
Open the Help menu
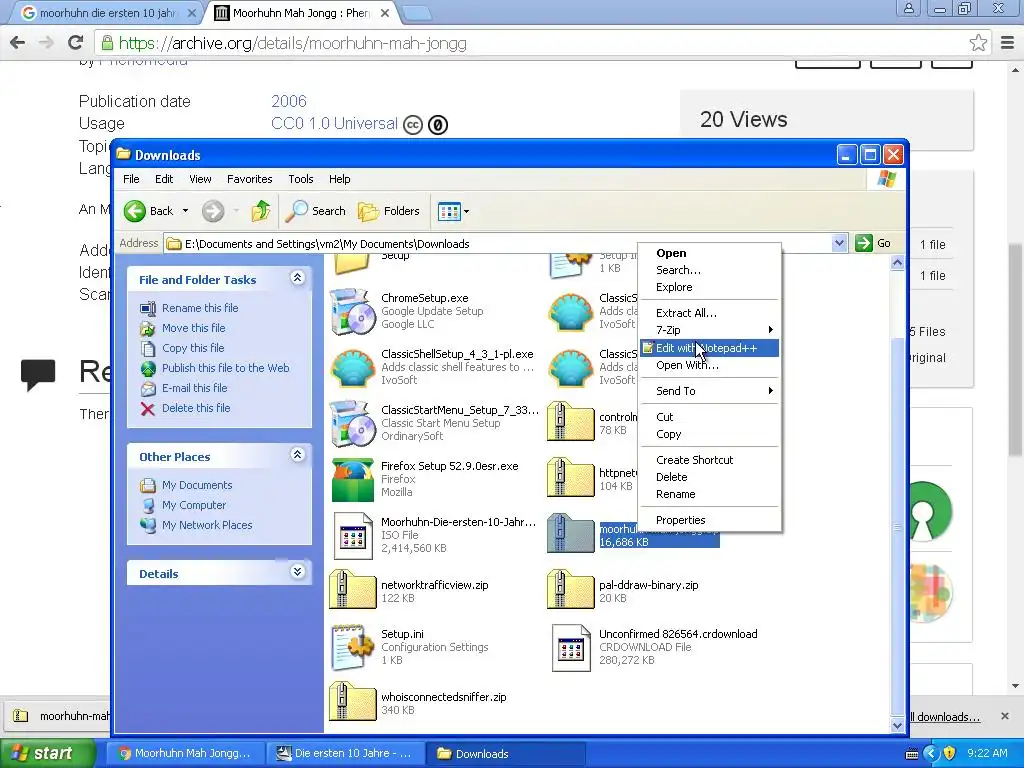click(339, 179)
